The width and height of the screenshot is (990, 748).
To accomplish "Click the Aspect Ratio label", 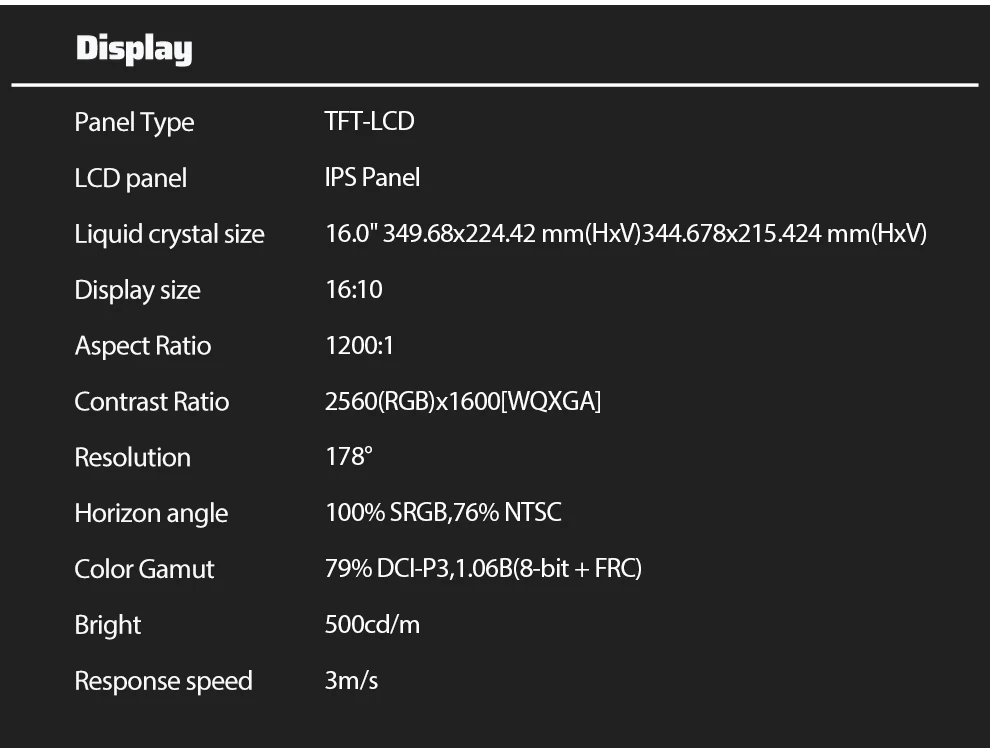I will (143, 346).
